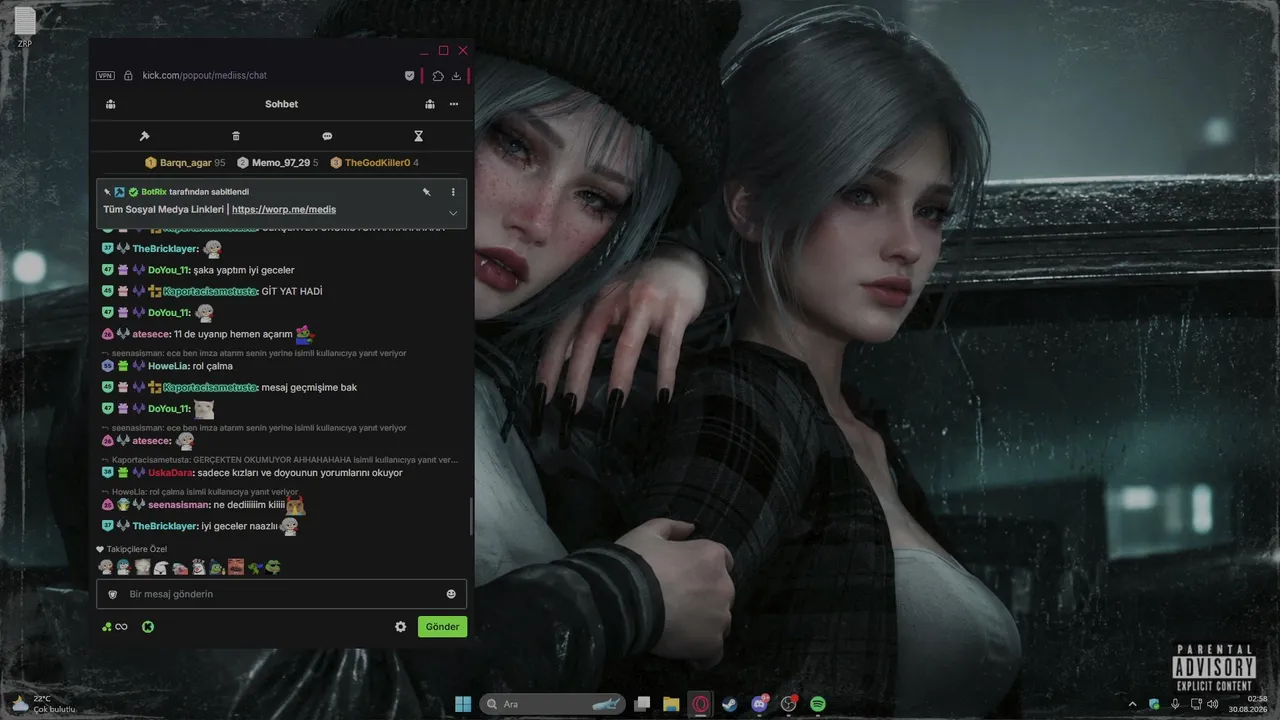1280x720 pixels.
Task: Open the Windows Start menu
Action: pos(463,704)
